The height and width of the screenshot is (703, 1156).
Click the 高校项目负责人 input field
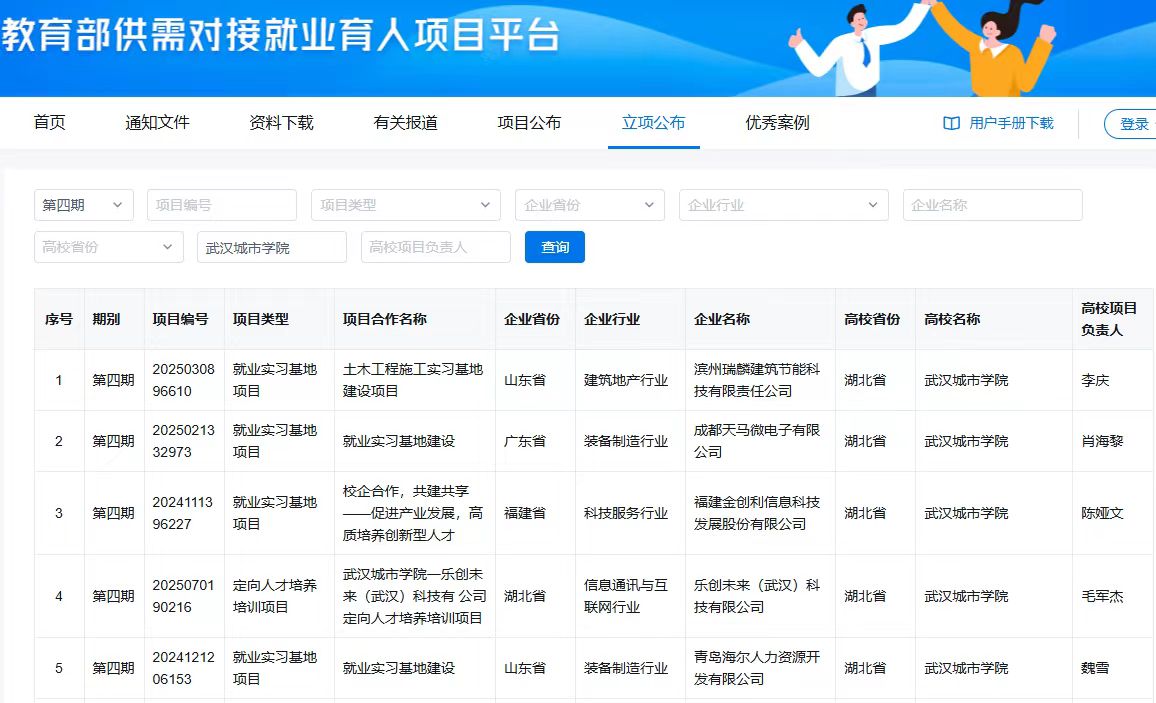click(x=435, y=247)
